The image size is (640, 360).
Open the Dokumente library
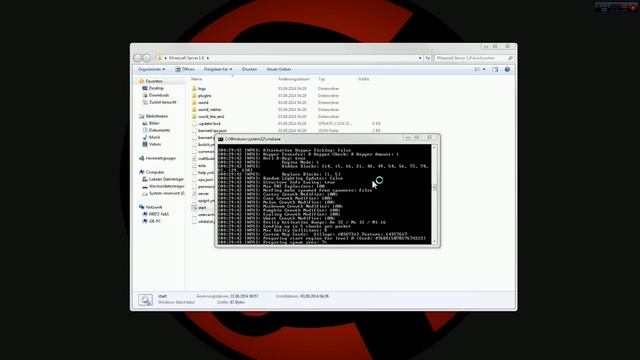click(x=156, y=130)
